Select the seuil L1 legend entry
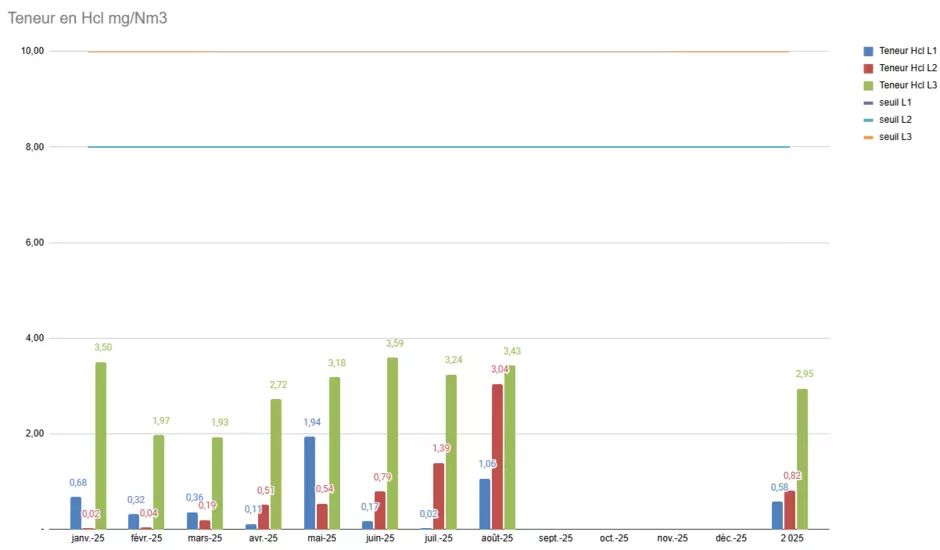This screenshot has width=940, height=550. (894, 102)
